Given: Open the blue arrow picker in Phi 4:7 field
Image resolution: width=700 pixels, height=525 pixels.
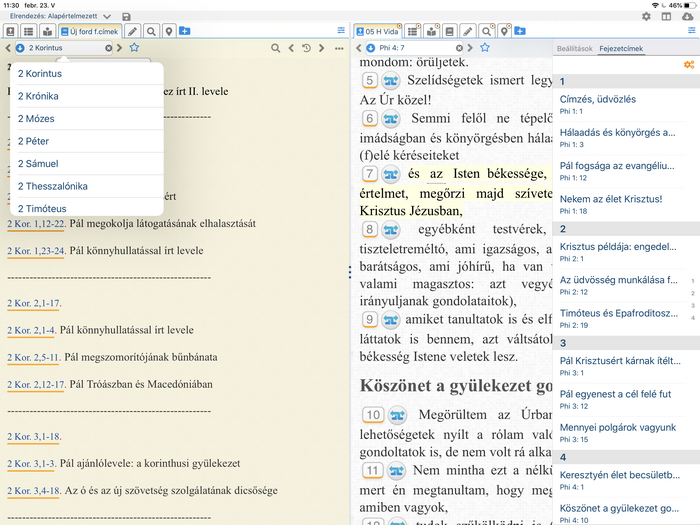Looking at the screenshot, I should click(x=371, y=48).
